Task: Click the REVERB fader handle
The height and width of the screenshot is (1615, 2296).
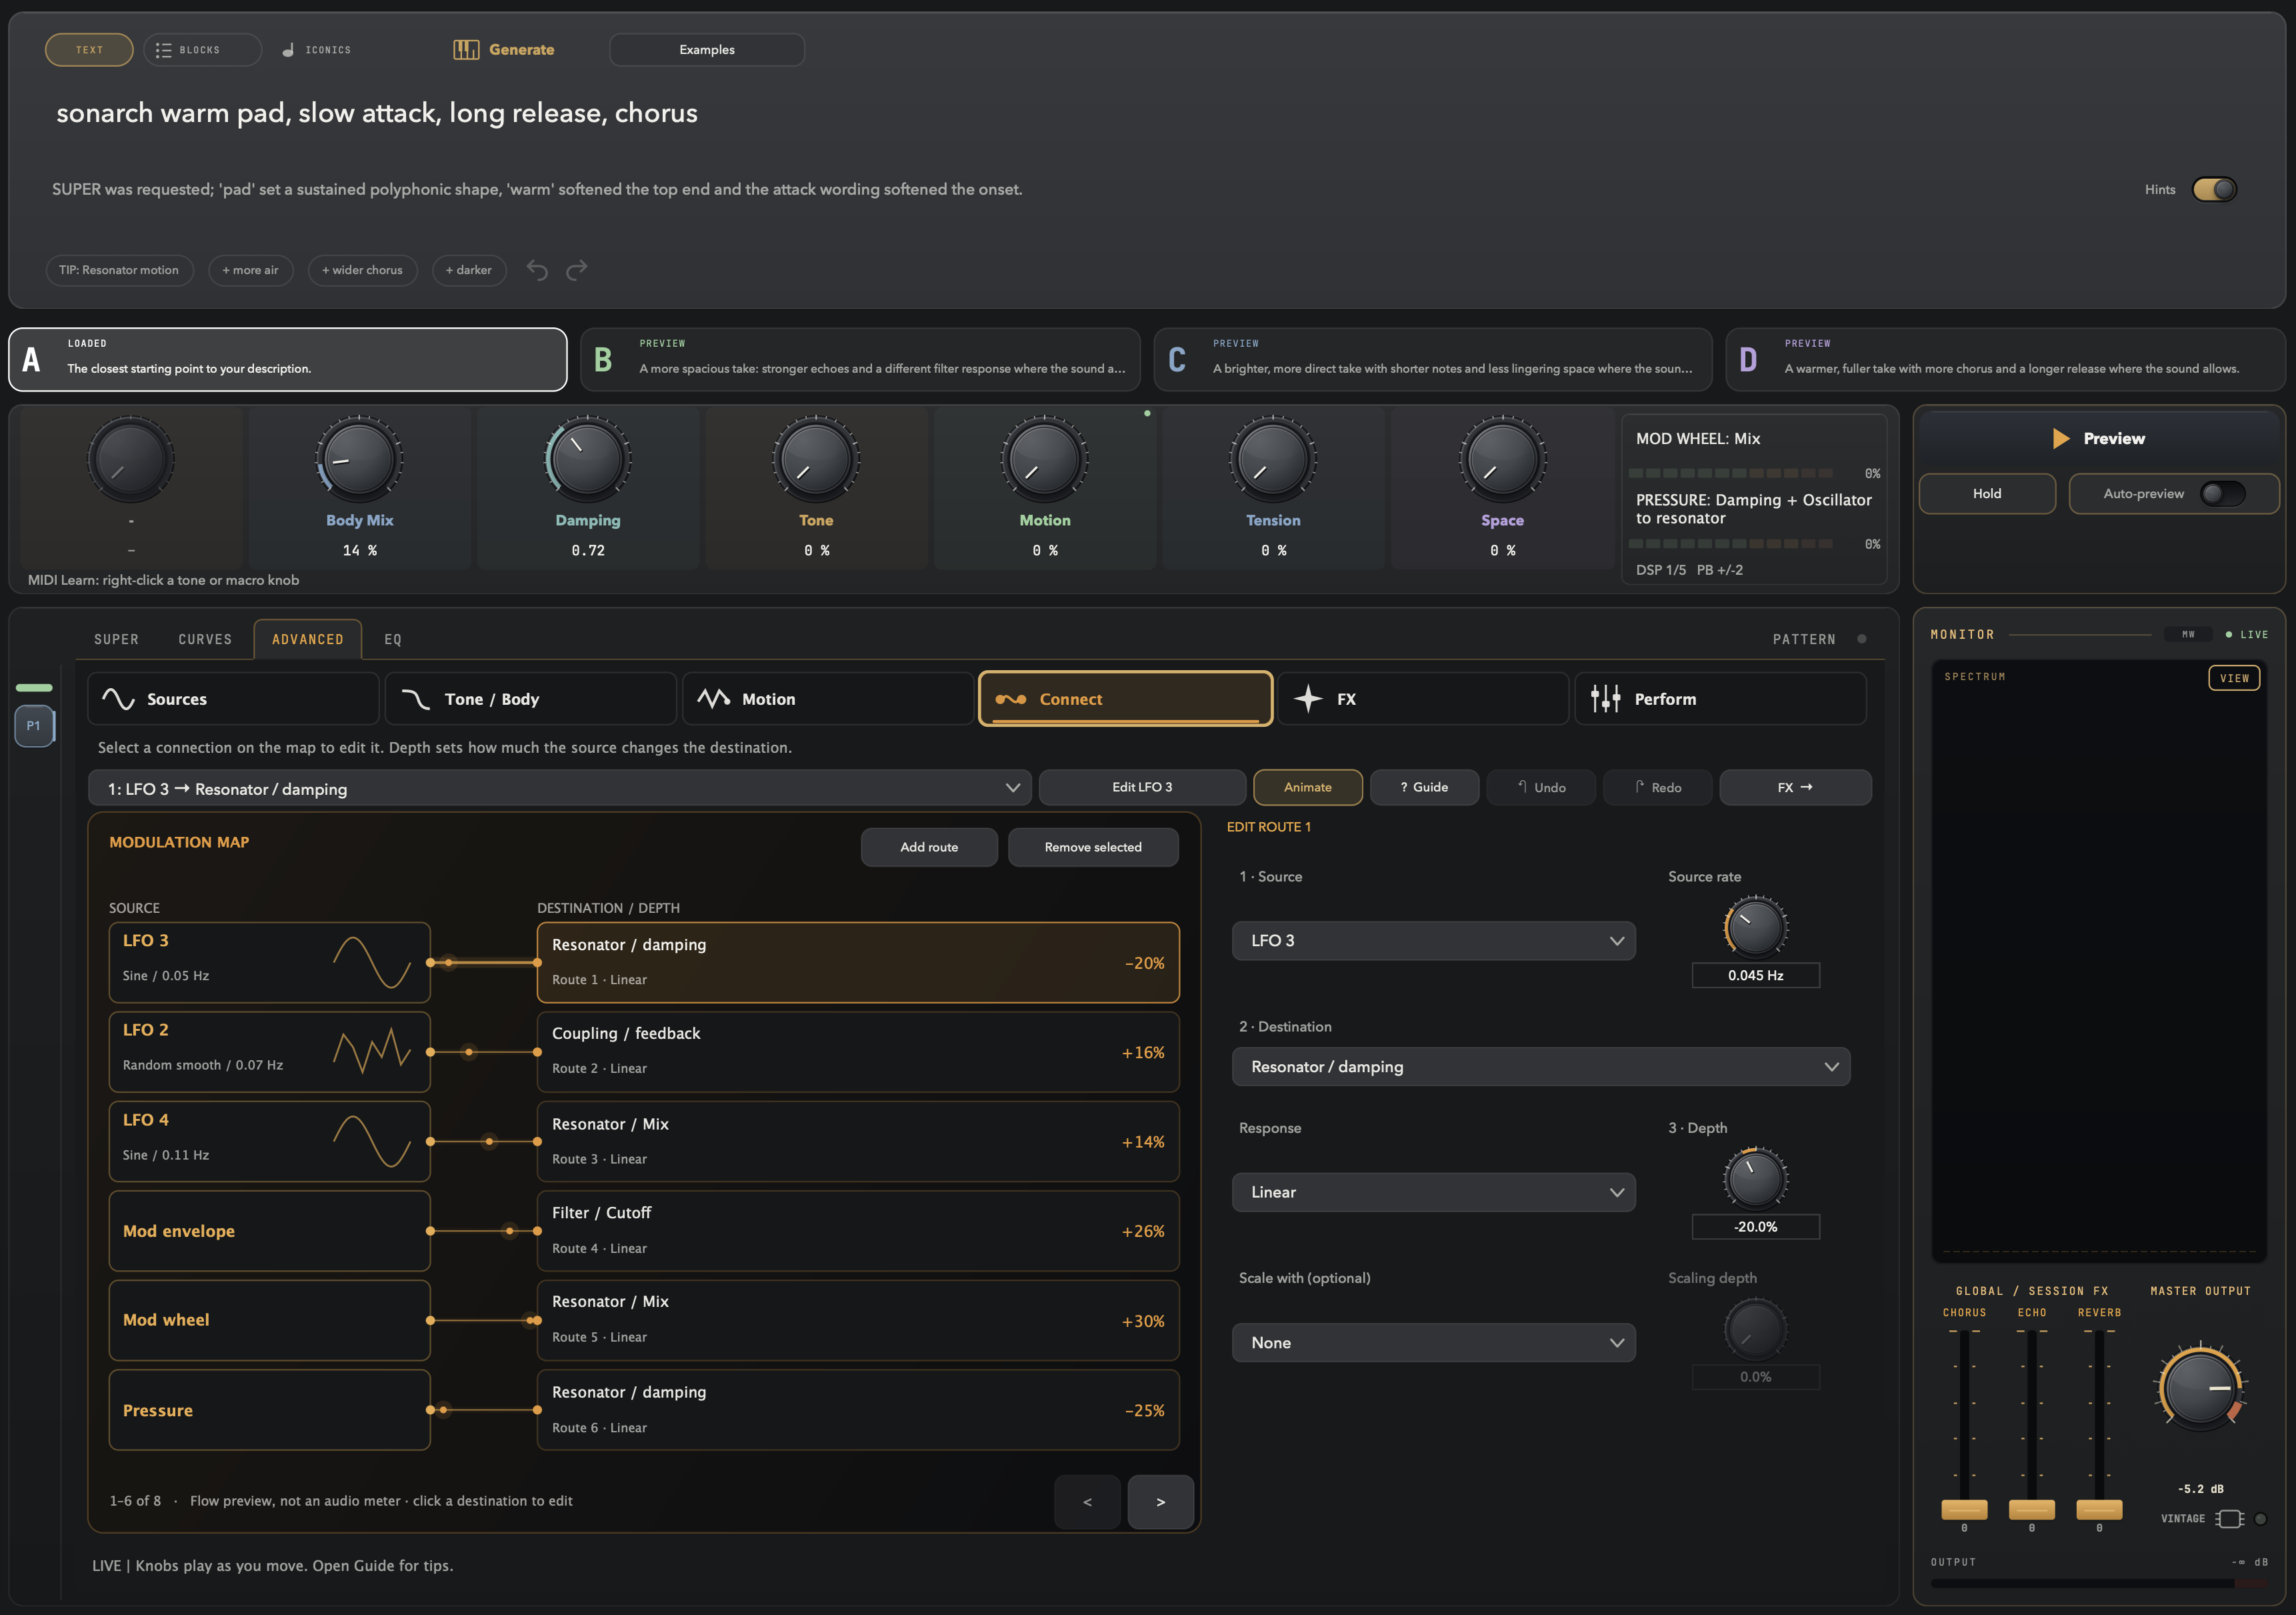Action: [x=2099, y=1509]
